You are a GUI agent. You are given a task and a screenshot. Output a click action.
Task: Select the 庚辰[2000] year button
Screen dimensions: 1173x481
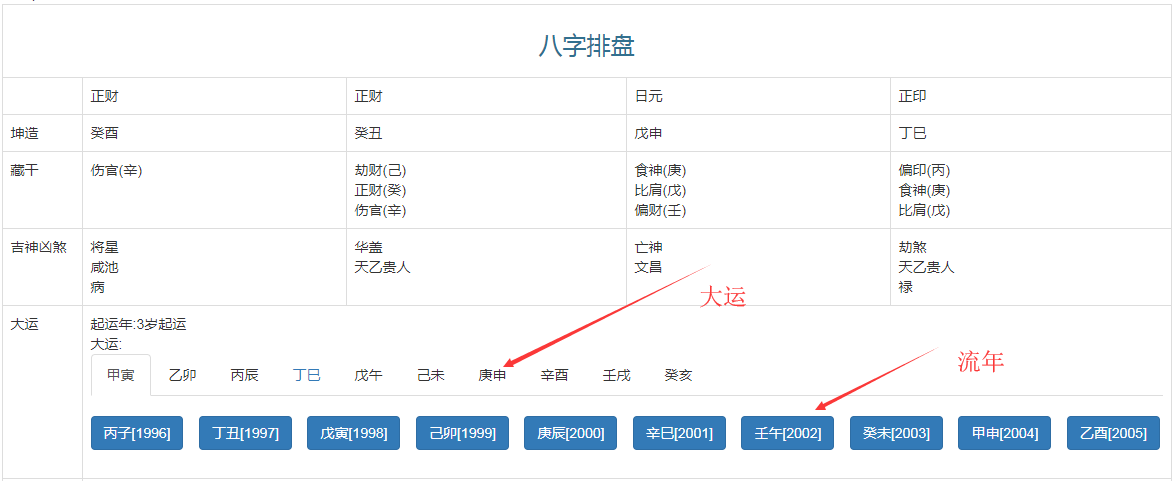(570, 433)
